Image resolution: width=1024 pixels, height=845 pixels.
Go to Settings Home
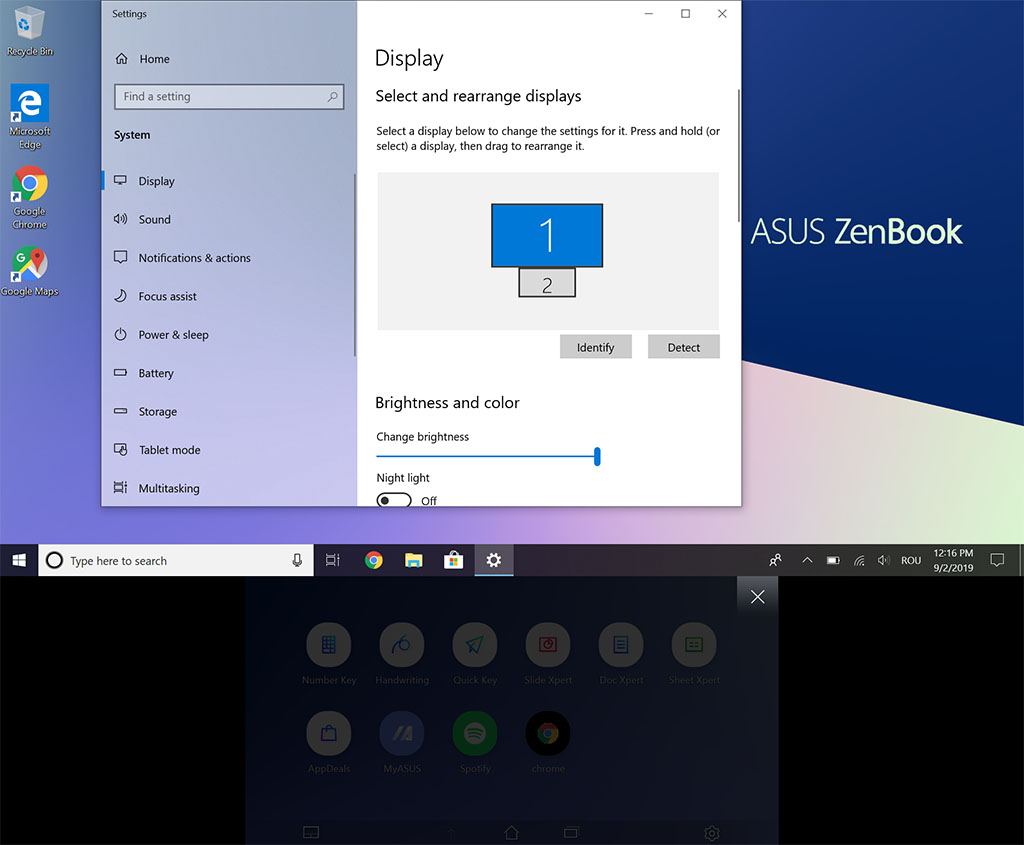tap(142, 59)
